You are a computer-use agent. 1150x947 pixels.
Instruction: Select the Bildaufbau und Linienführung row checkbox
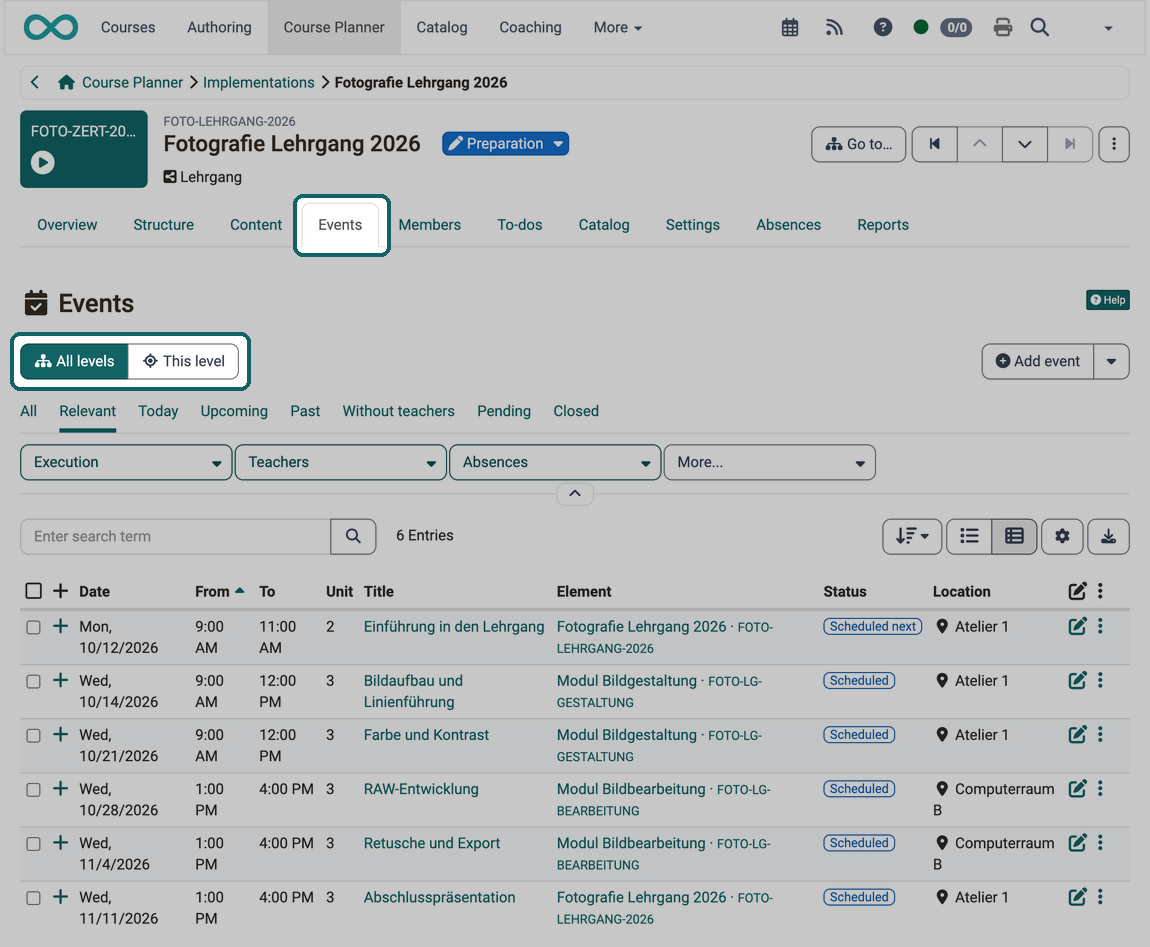click(x=34, y=681)
